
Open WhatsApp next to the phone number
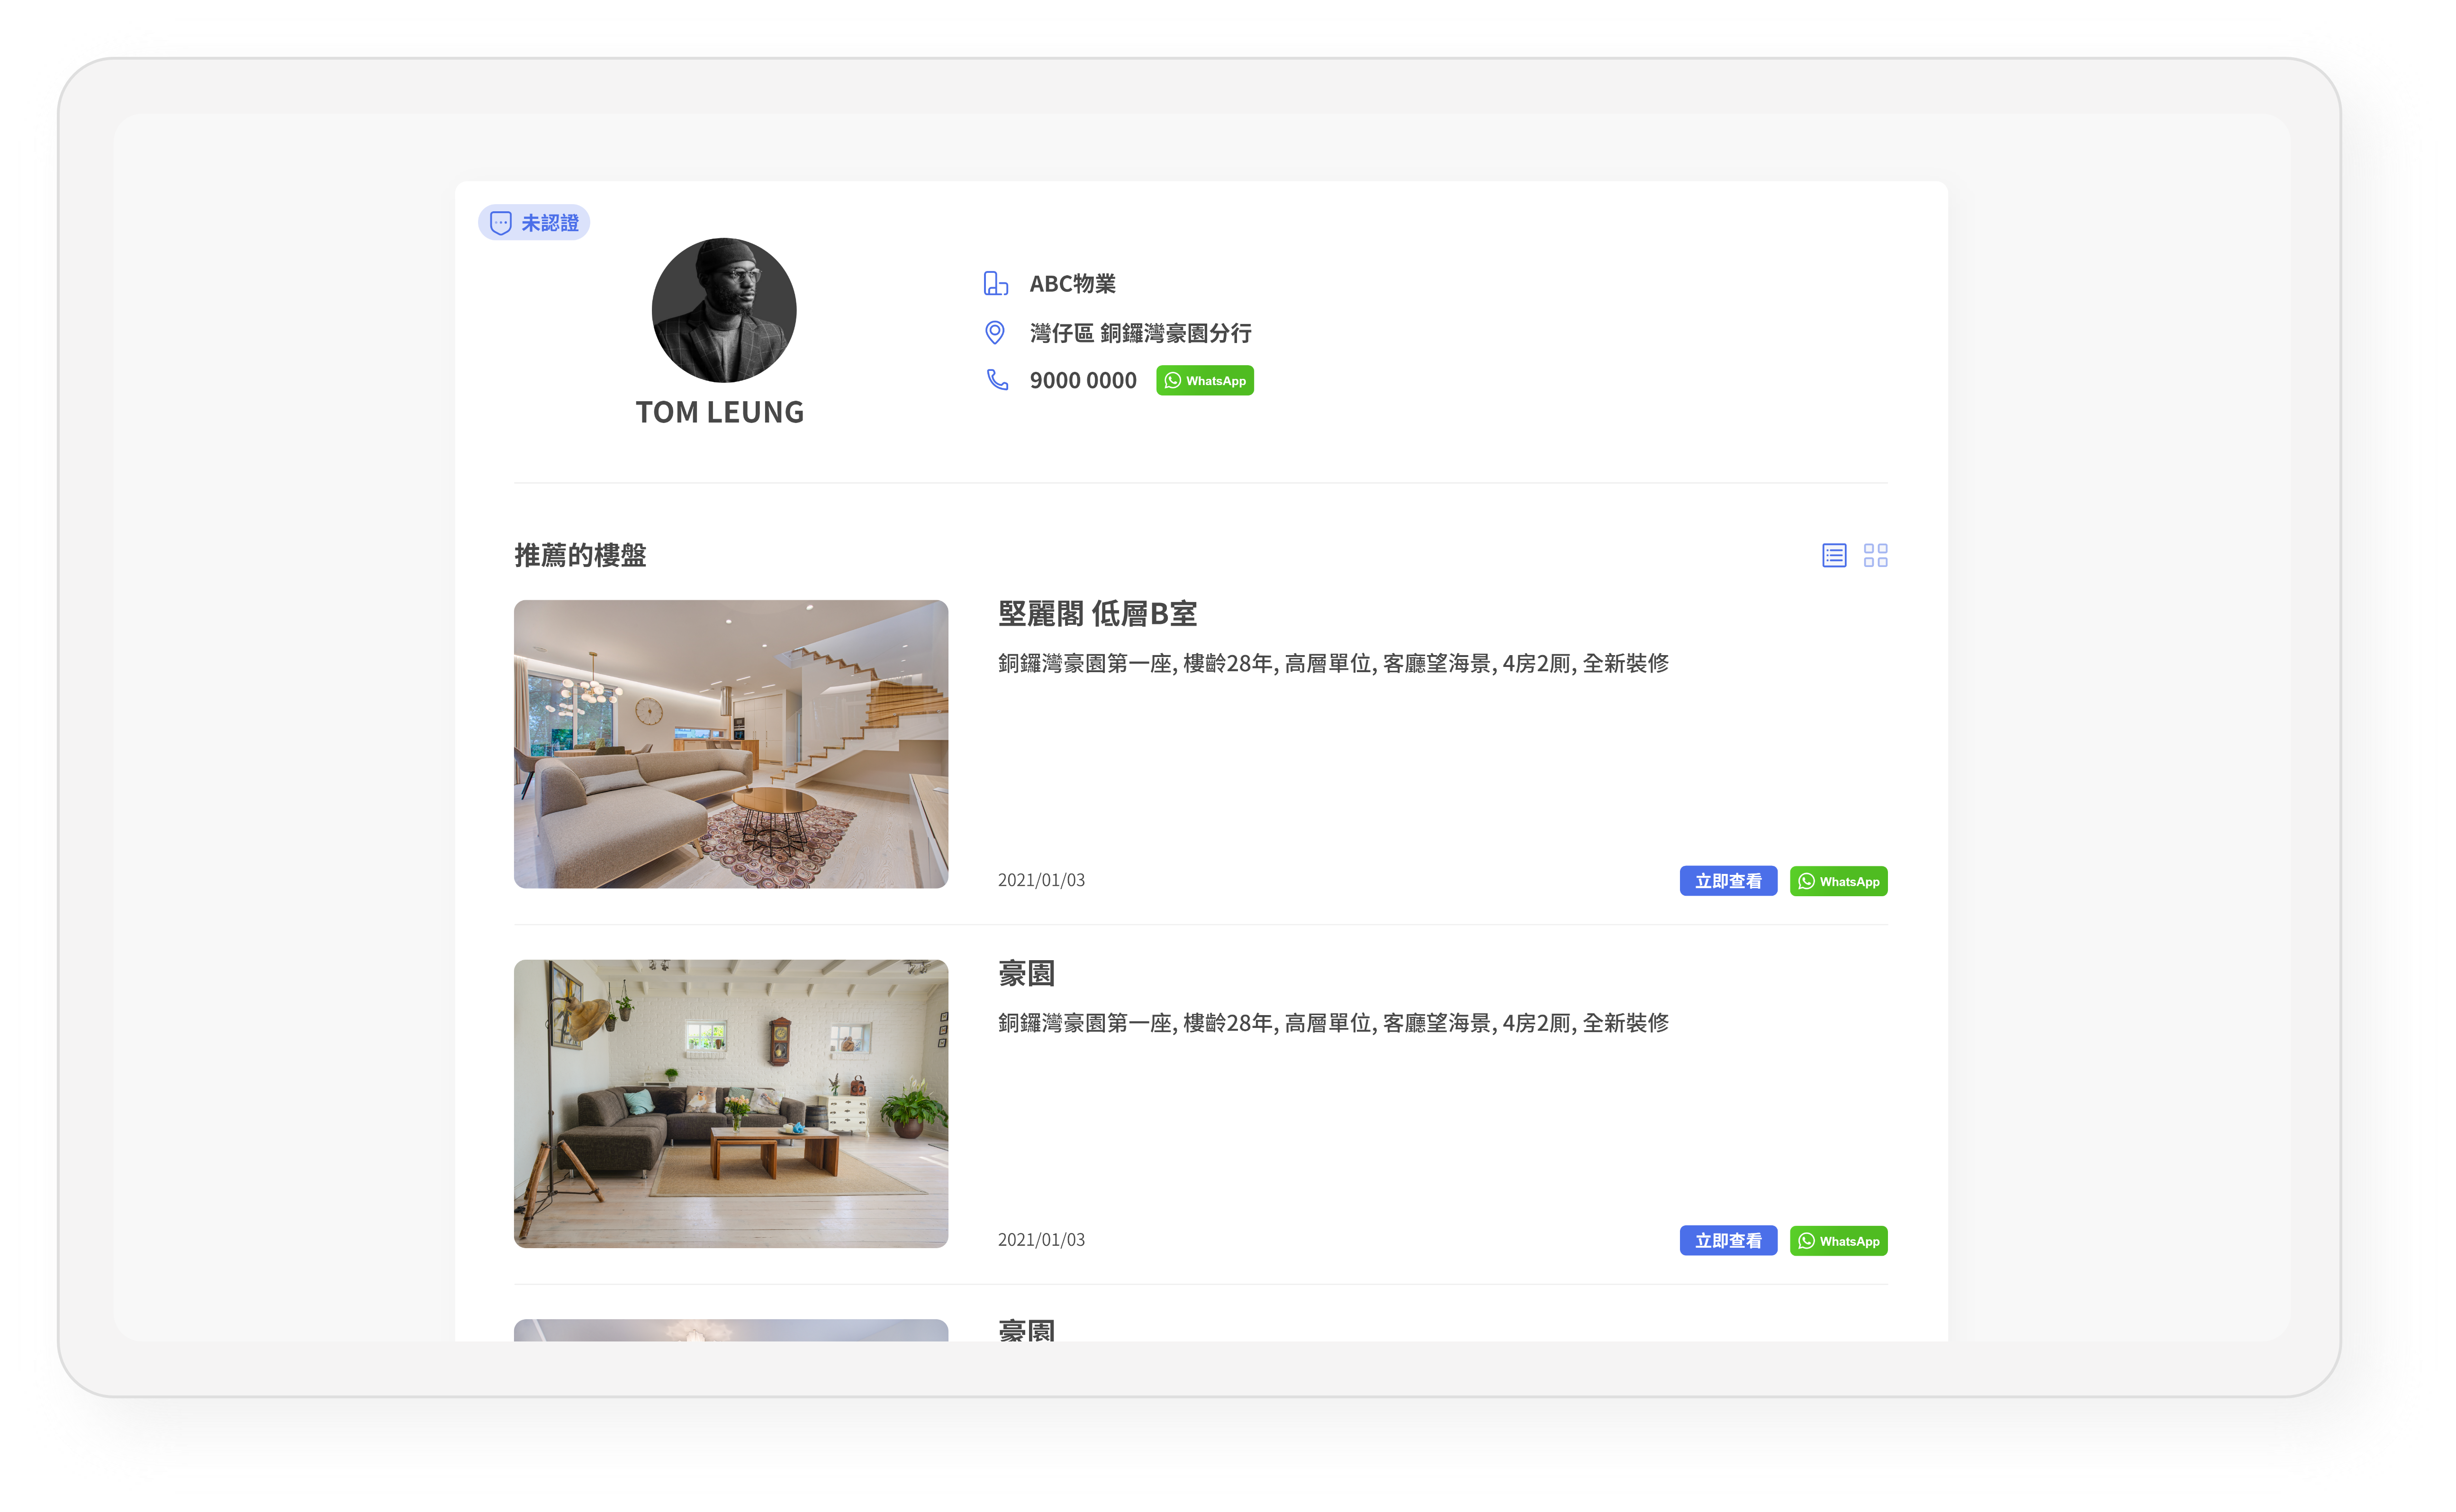click(x=1205, y=380)
